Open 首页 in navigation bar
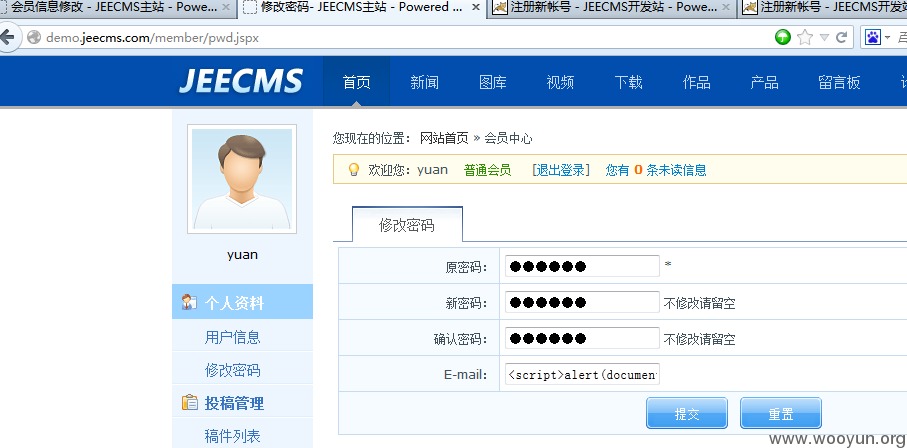Image resolution: width=907 pixels, height=448 pixels. coord(356,82)
